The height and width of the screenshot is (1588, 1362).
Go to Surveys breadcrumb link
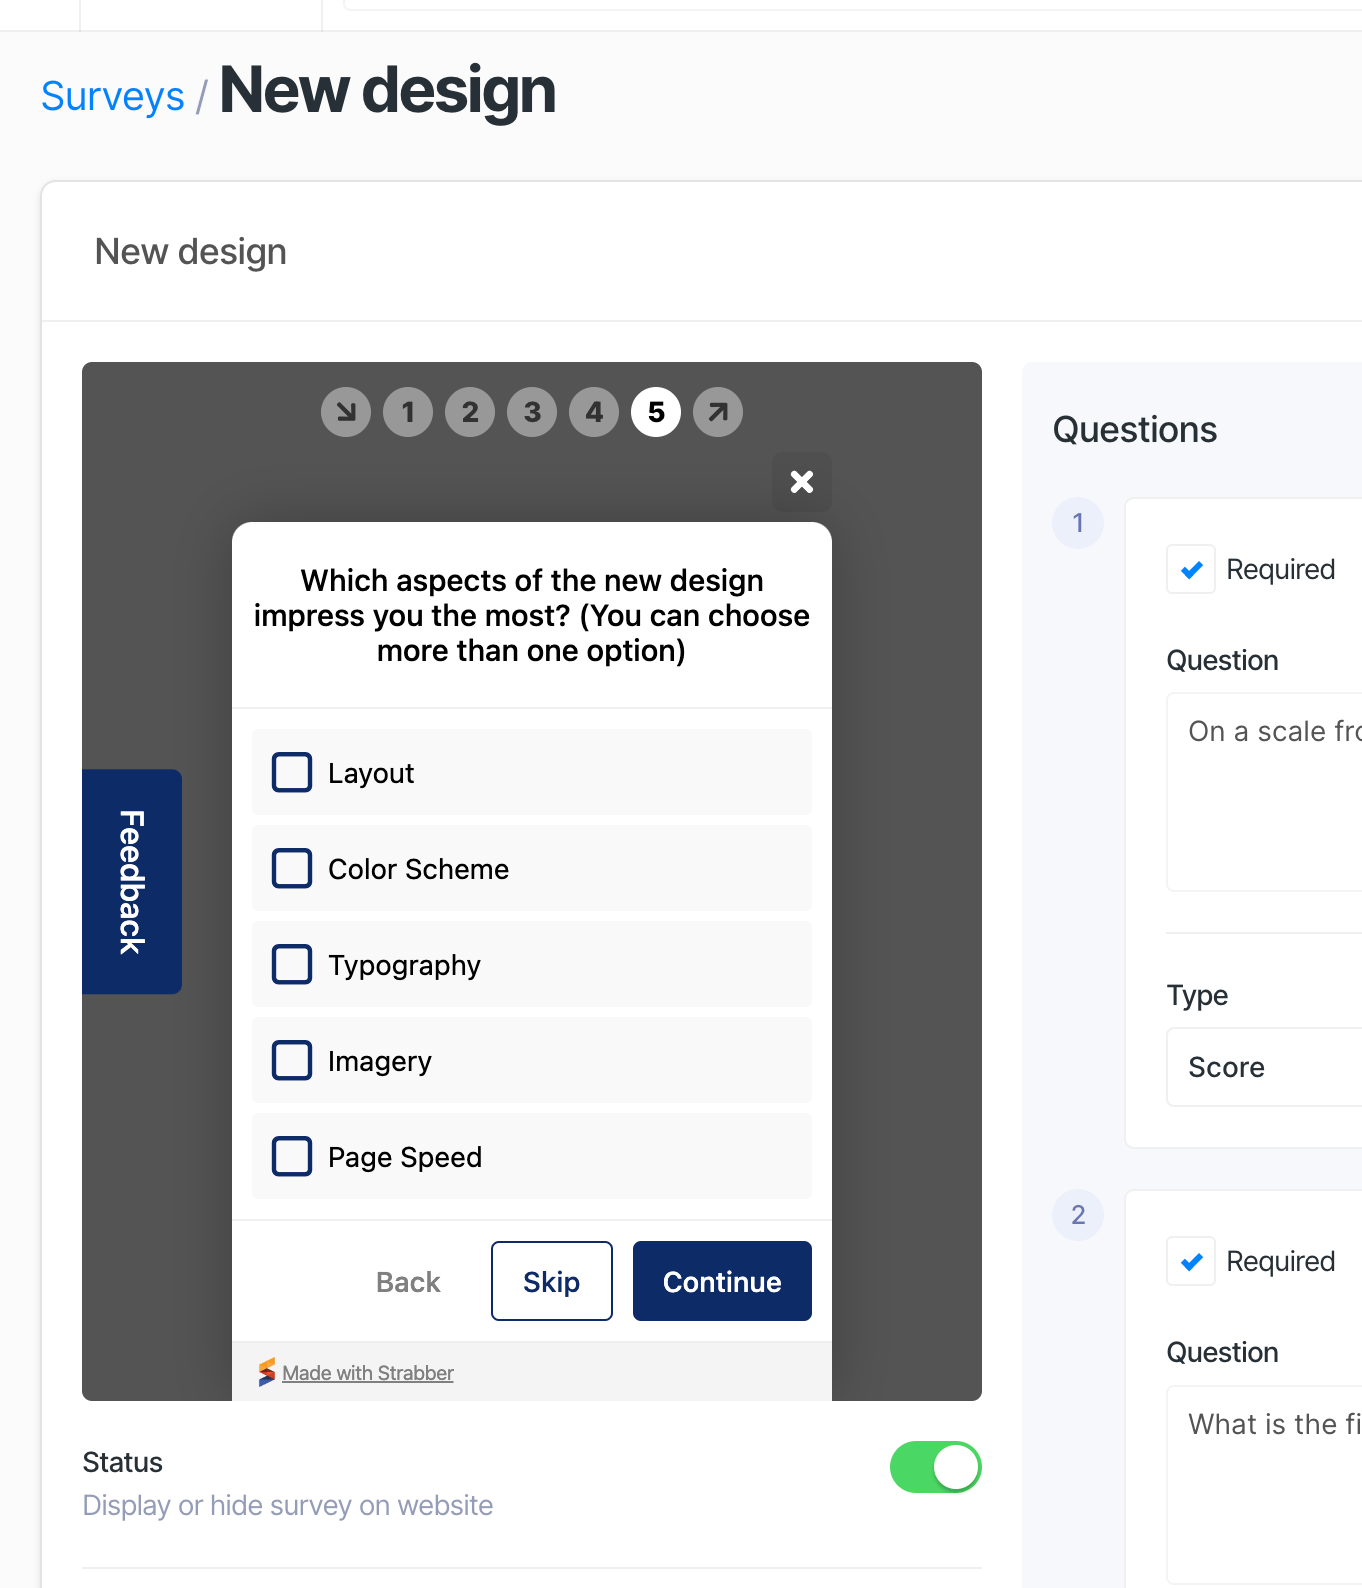[x=113, y=96]
